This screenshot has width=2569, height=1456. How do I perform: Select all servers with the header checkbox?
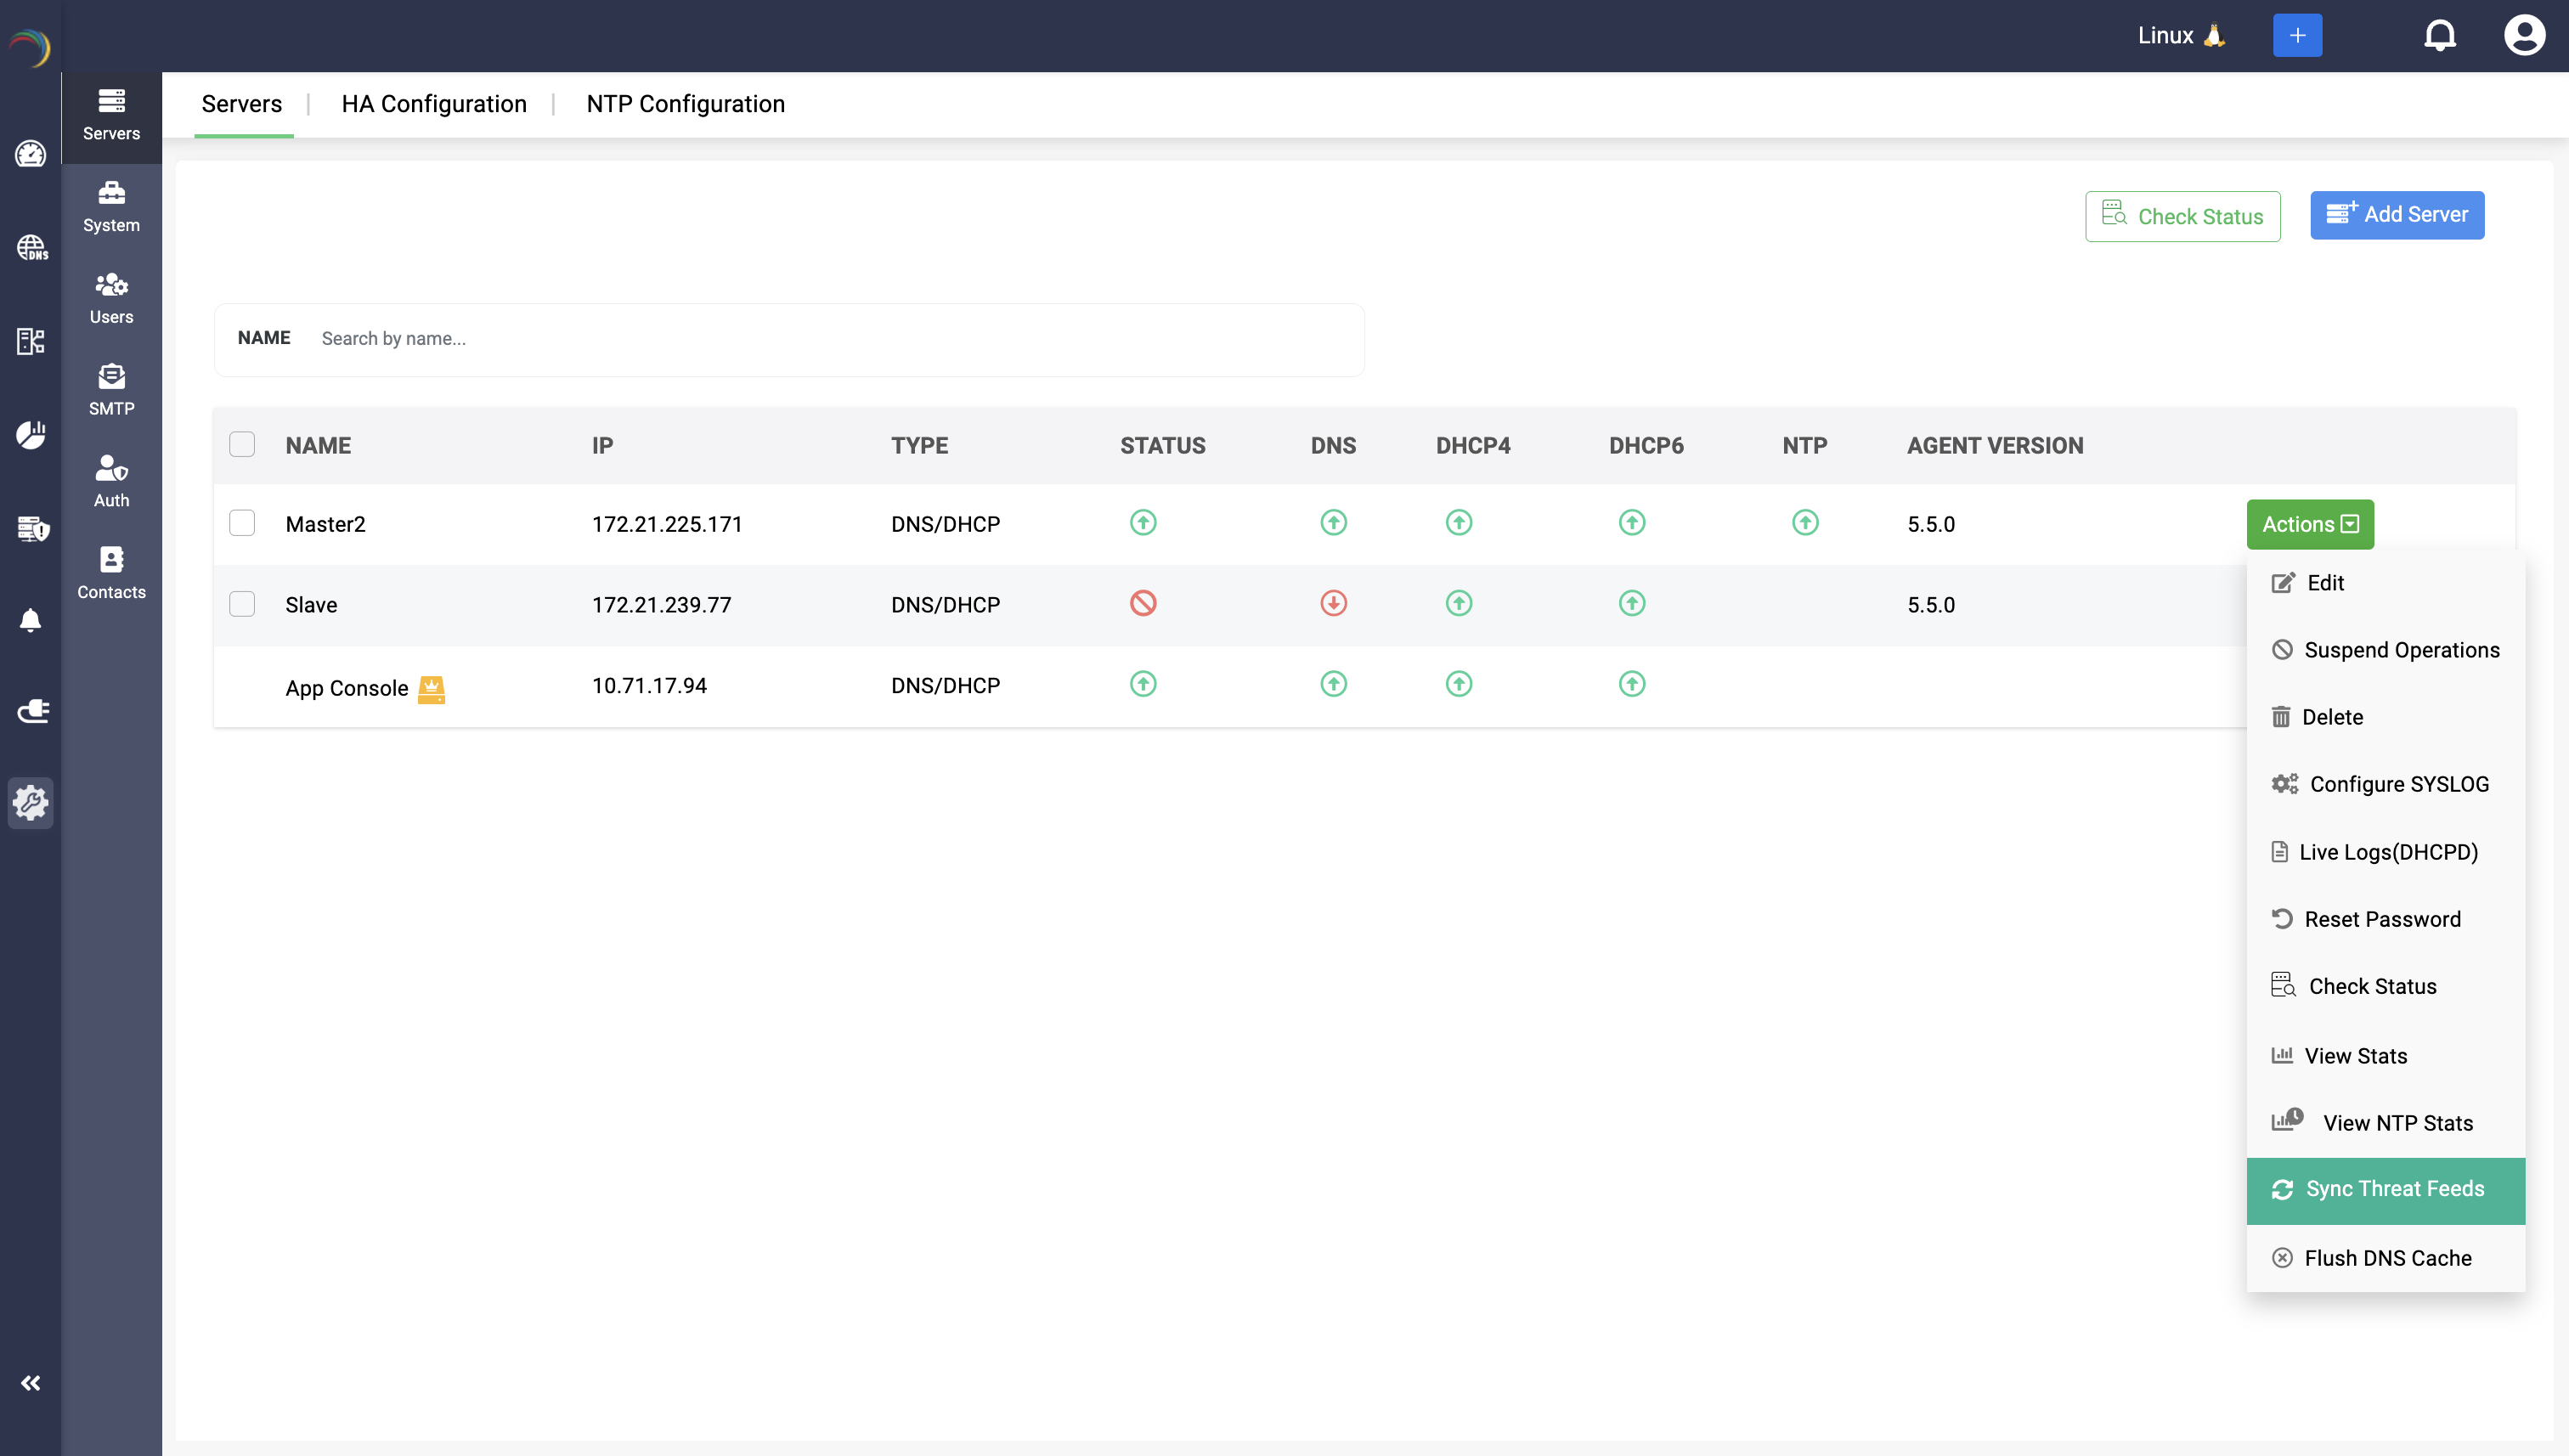point(242,443)
